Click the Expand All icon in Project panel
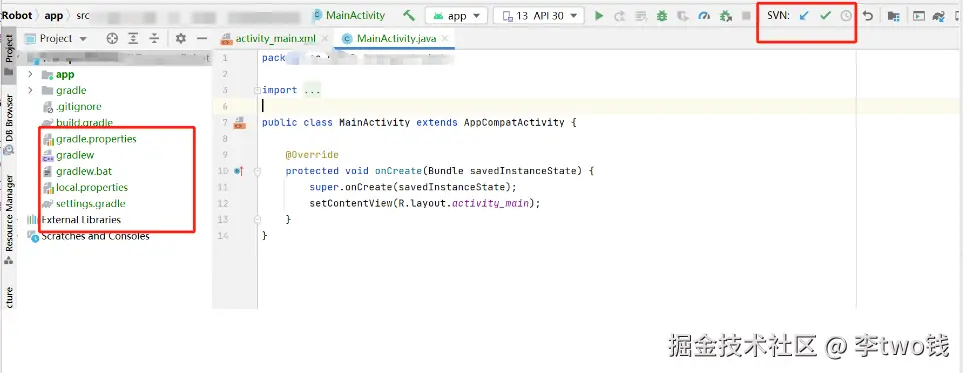Screen dimensions: 963x373 pos(133,38)
